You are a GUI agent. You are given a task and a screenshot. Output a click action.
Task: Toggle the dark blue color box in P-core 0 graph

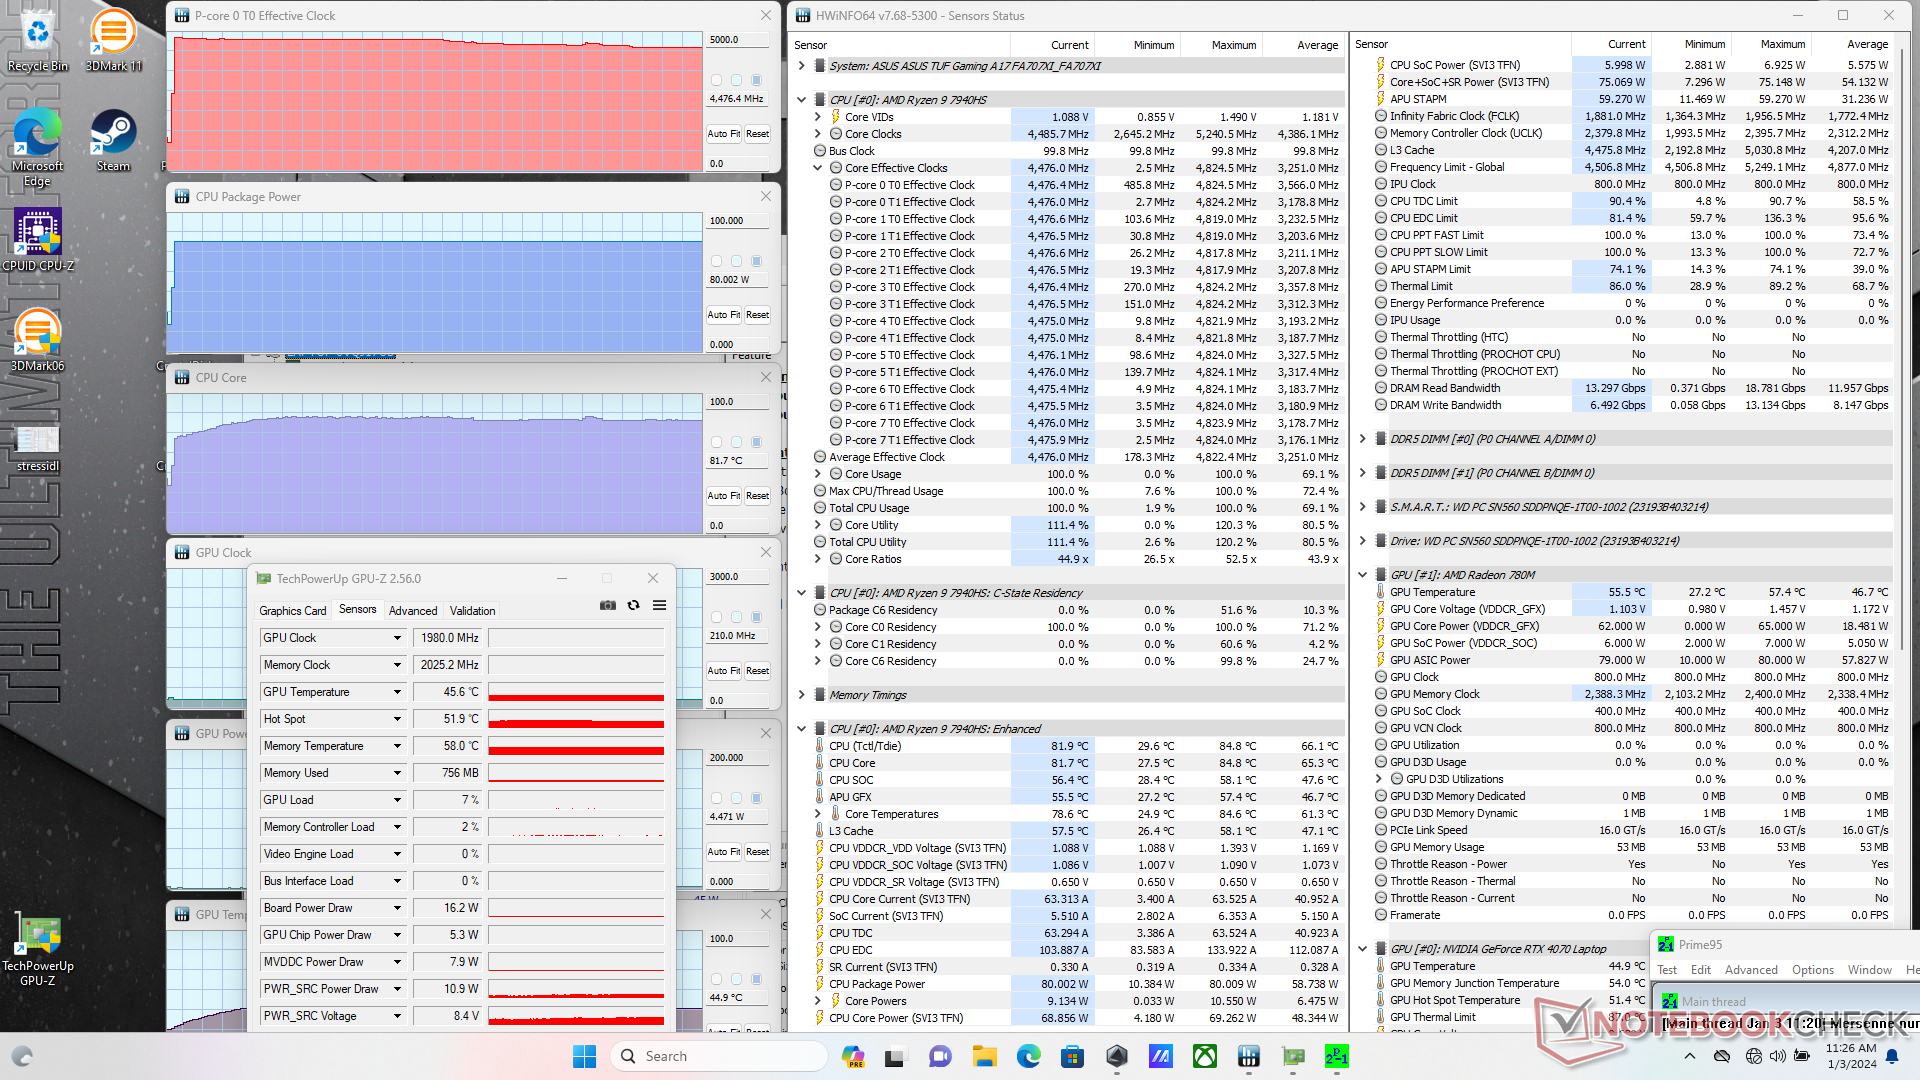click(x=757, y=80)
